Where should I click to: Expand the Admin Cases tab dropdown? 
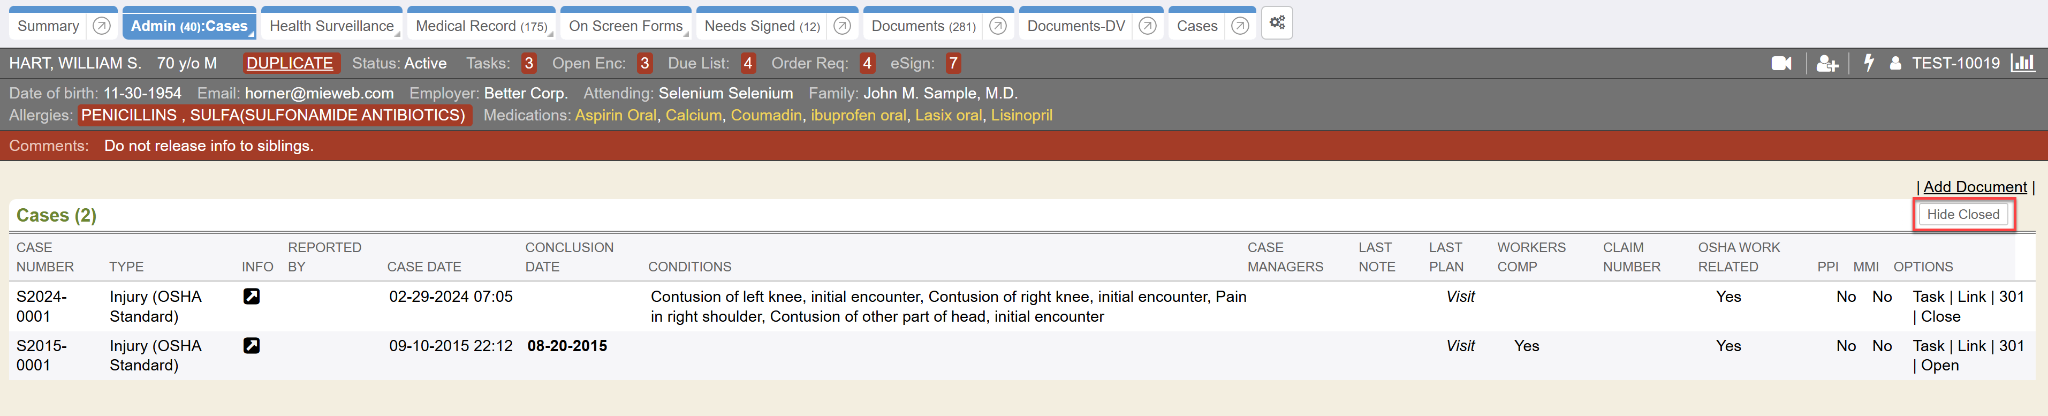pyautogui.click(x=252, y=35)
